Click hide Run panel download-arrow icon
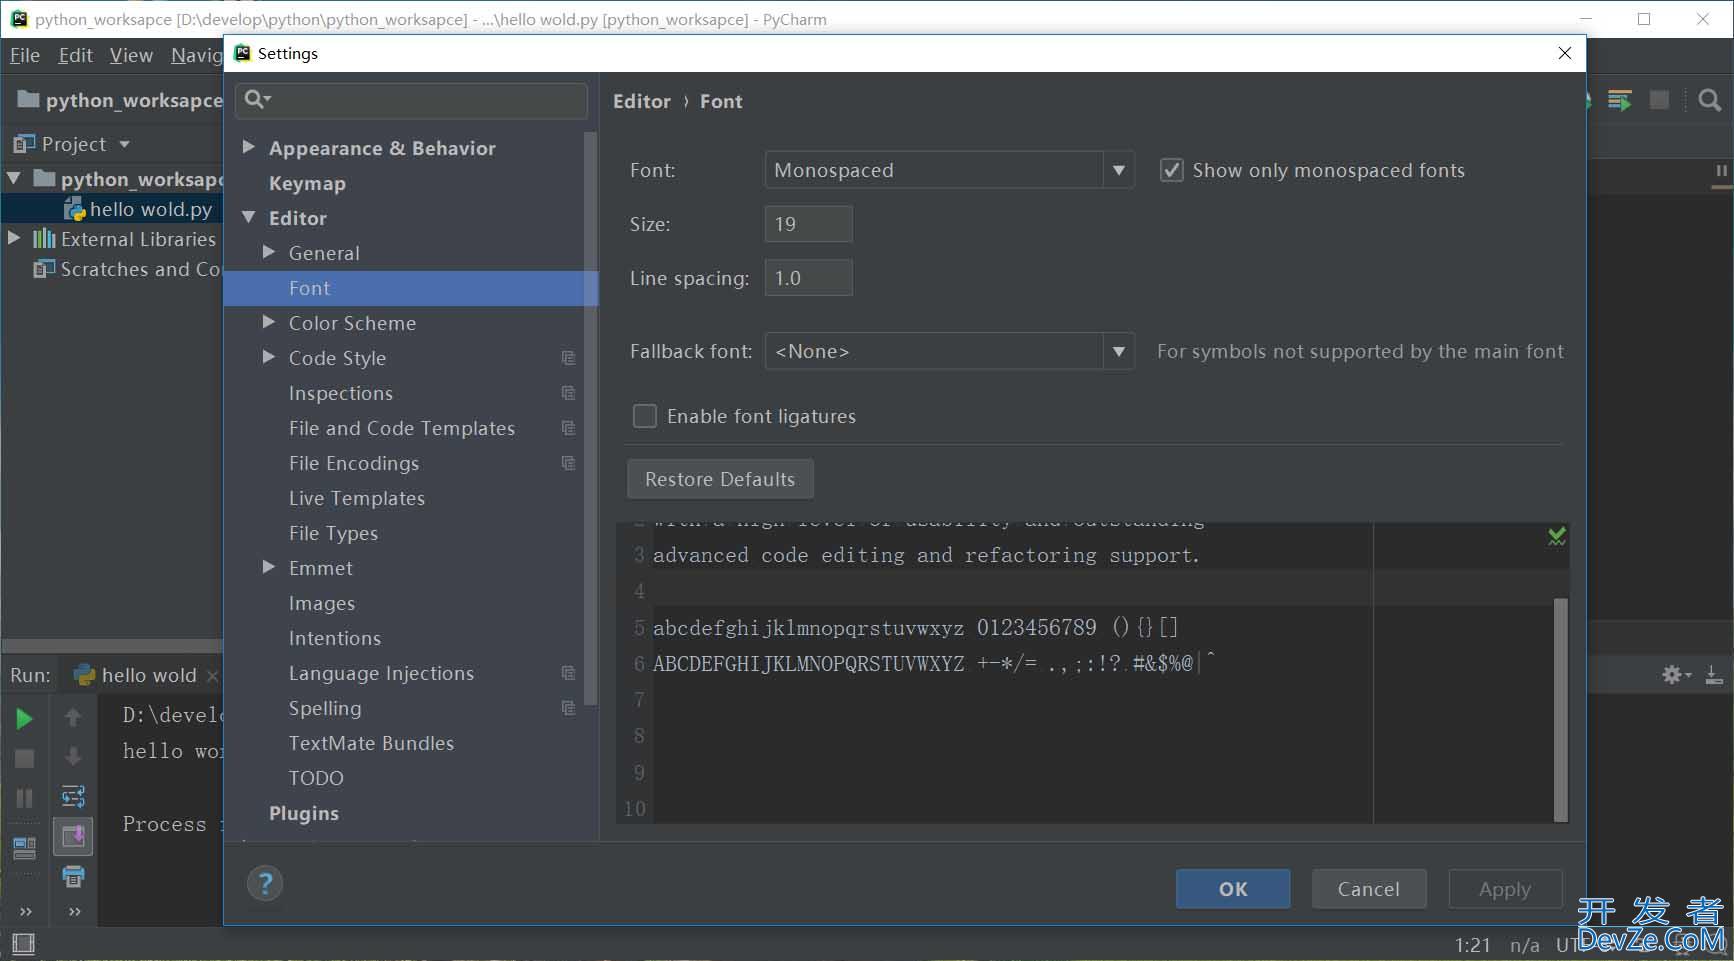 (1714, 675)
